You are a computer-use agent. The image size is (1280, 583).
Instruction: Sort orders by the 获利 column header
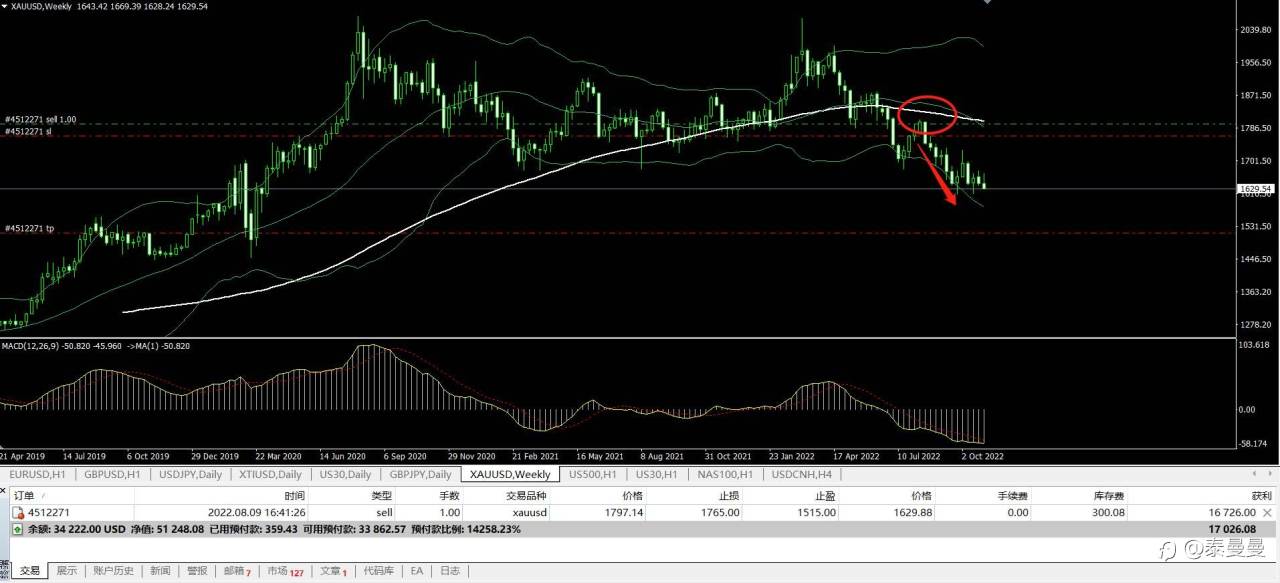point(1261,495)
